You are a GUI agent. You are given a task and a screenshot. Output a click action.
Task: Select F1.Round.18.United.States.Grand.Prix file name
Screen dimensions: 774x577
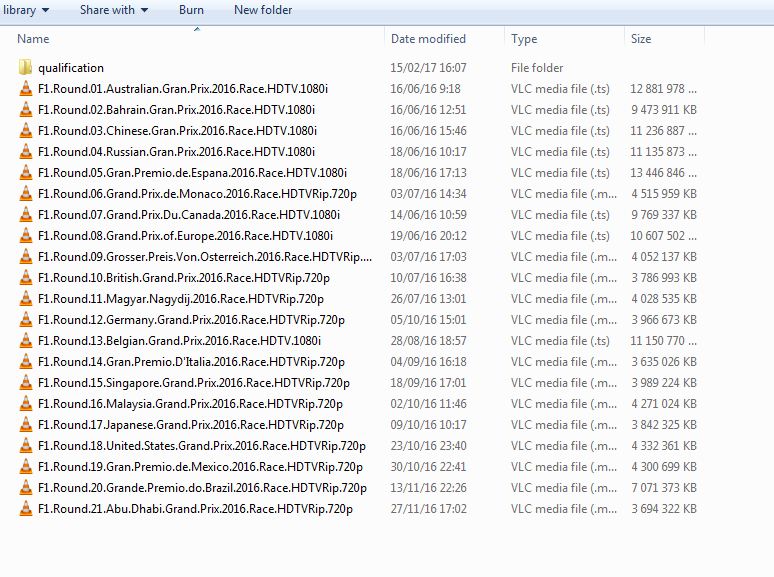[201, 446]
